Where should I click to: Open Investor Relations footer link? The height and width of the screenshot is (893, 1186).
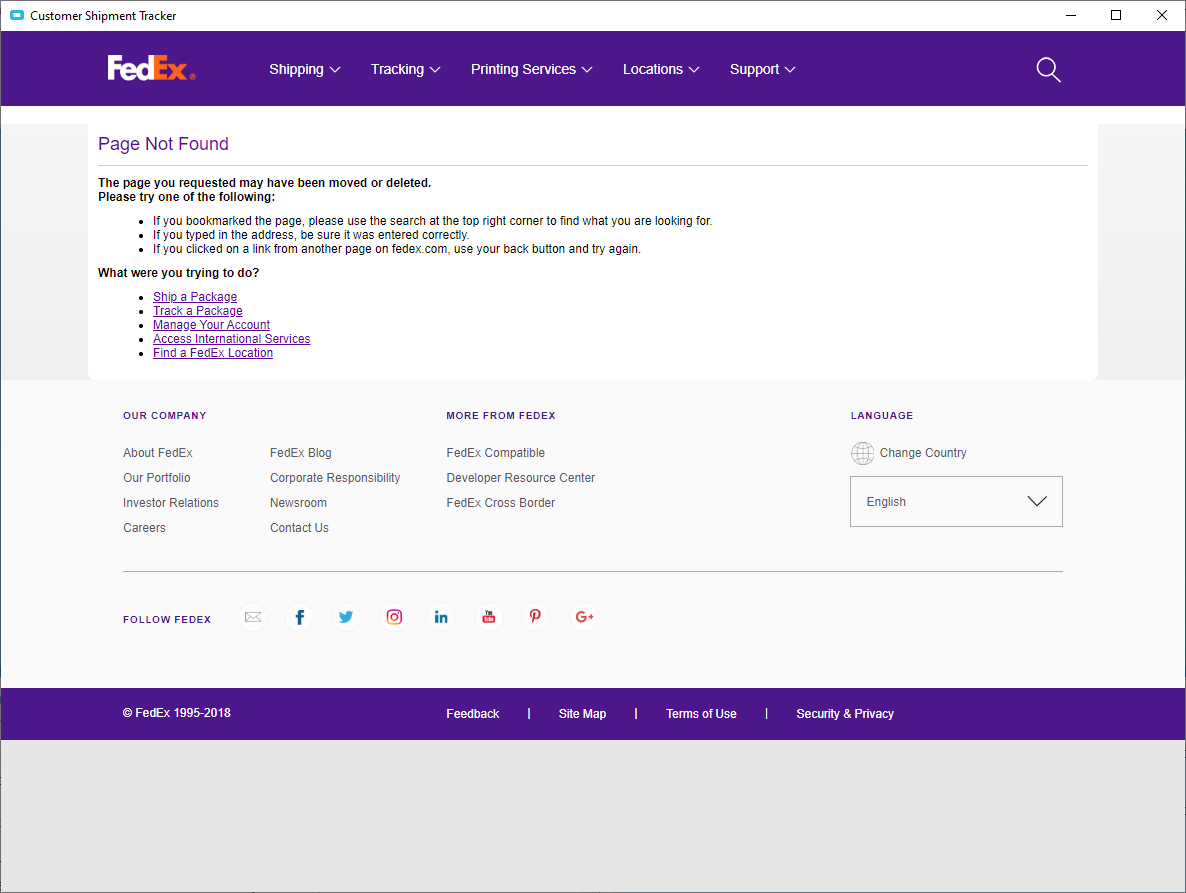pos(171,503)
